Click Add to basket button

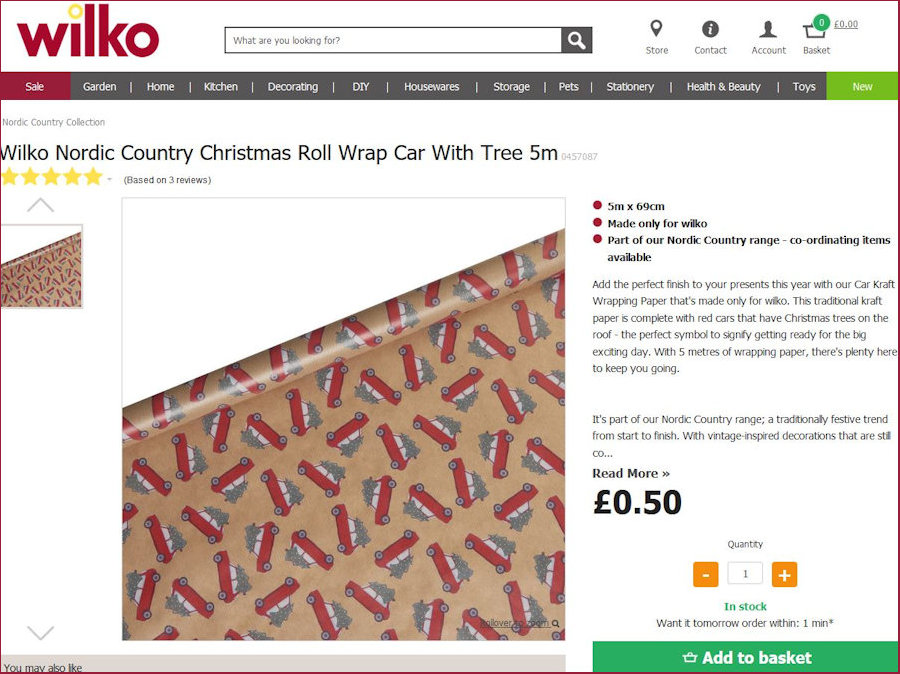[745, 657]
